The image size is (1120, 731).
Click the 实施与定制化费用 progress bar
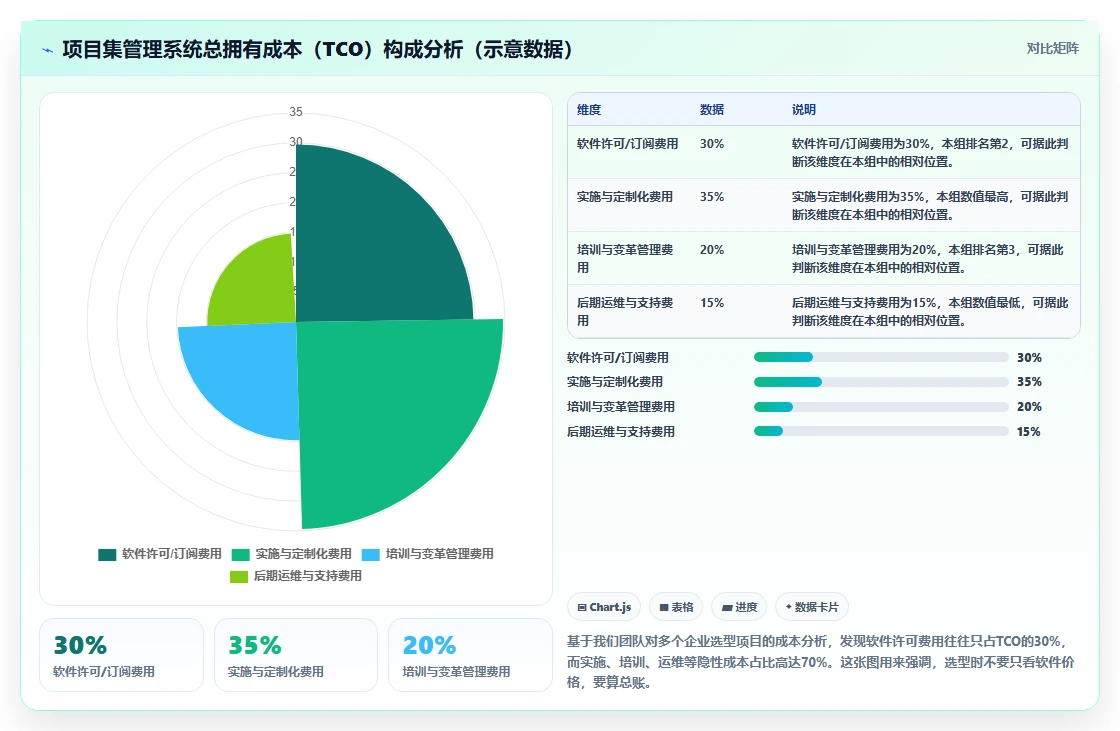click(x=881, y=382)
